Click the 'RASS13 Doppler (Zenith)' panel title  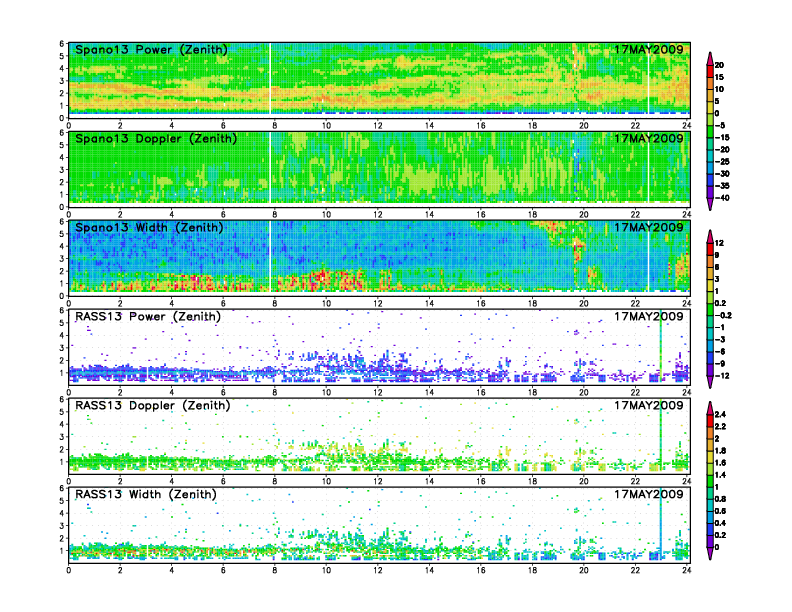pyautogui.click(x=153, y=405)
